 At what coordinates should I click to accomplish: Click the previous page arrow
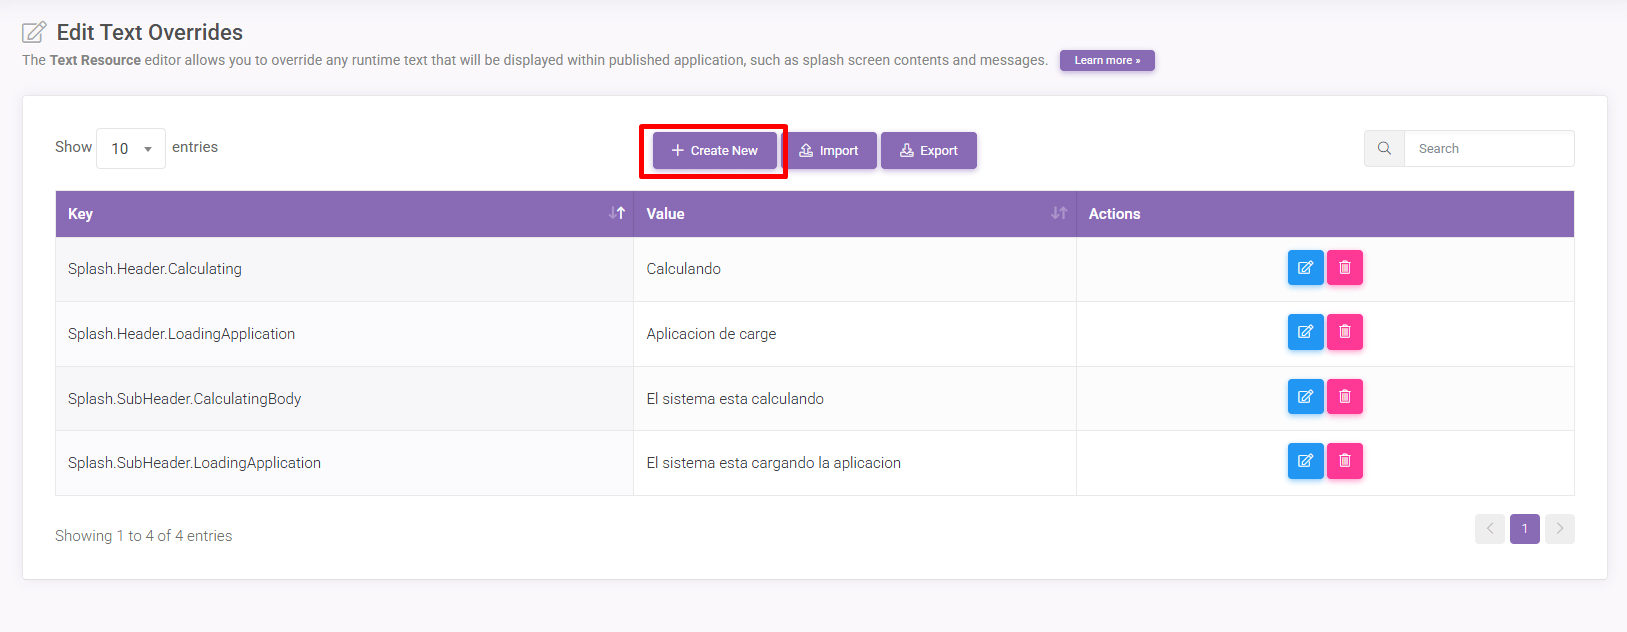coord(1489,529)
